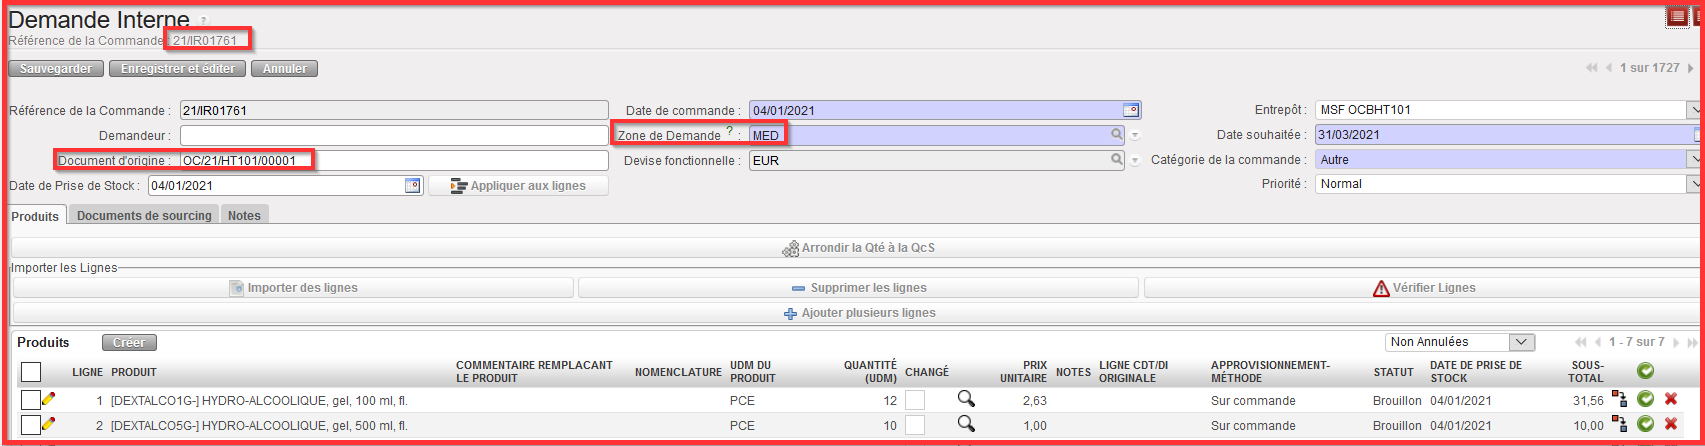
Task: Edit line 2 with the pencil icon
Action: pyautogui.click(x=48, y=424)
